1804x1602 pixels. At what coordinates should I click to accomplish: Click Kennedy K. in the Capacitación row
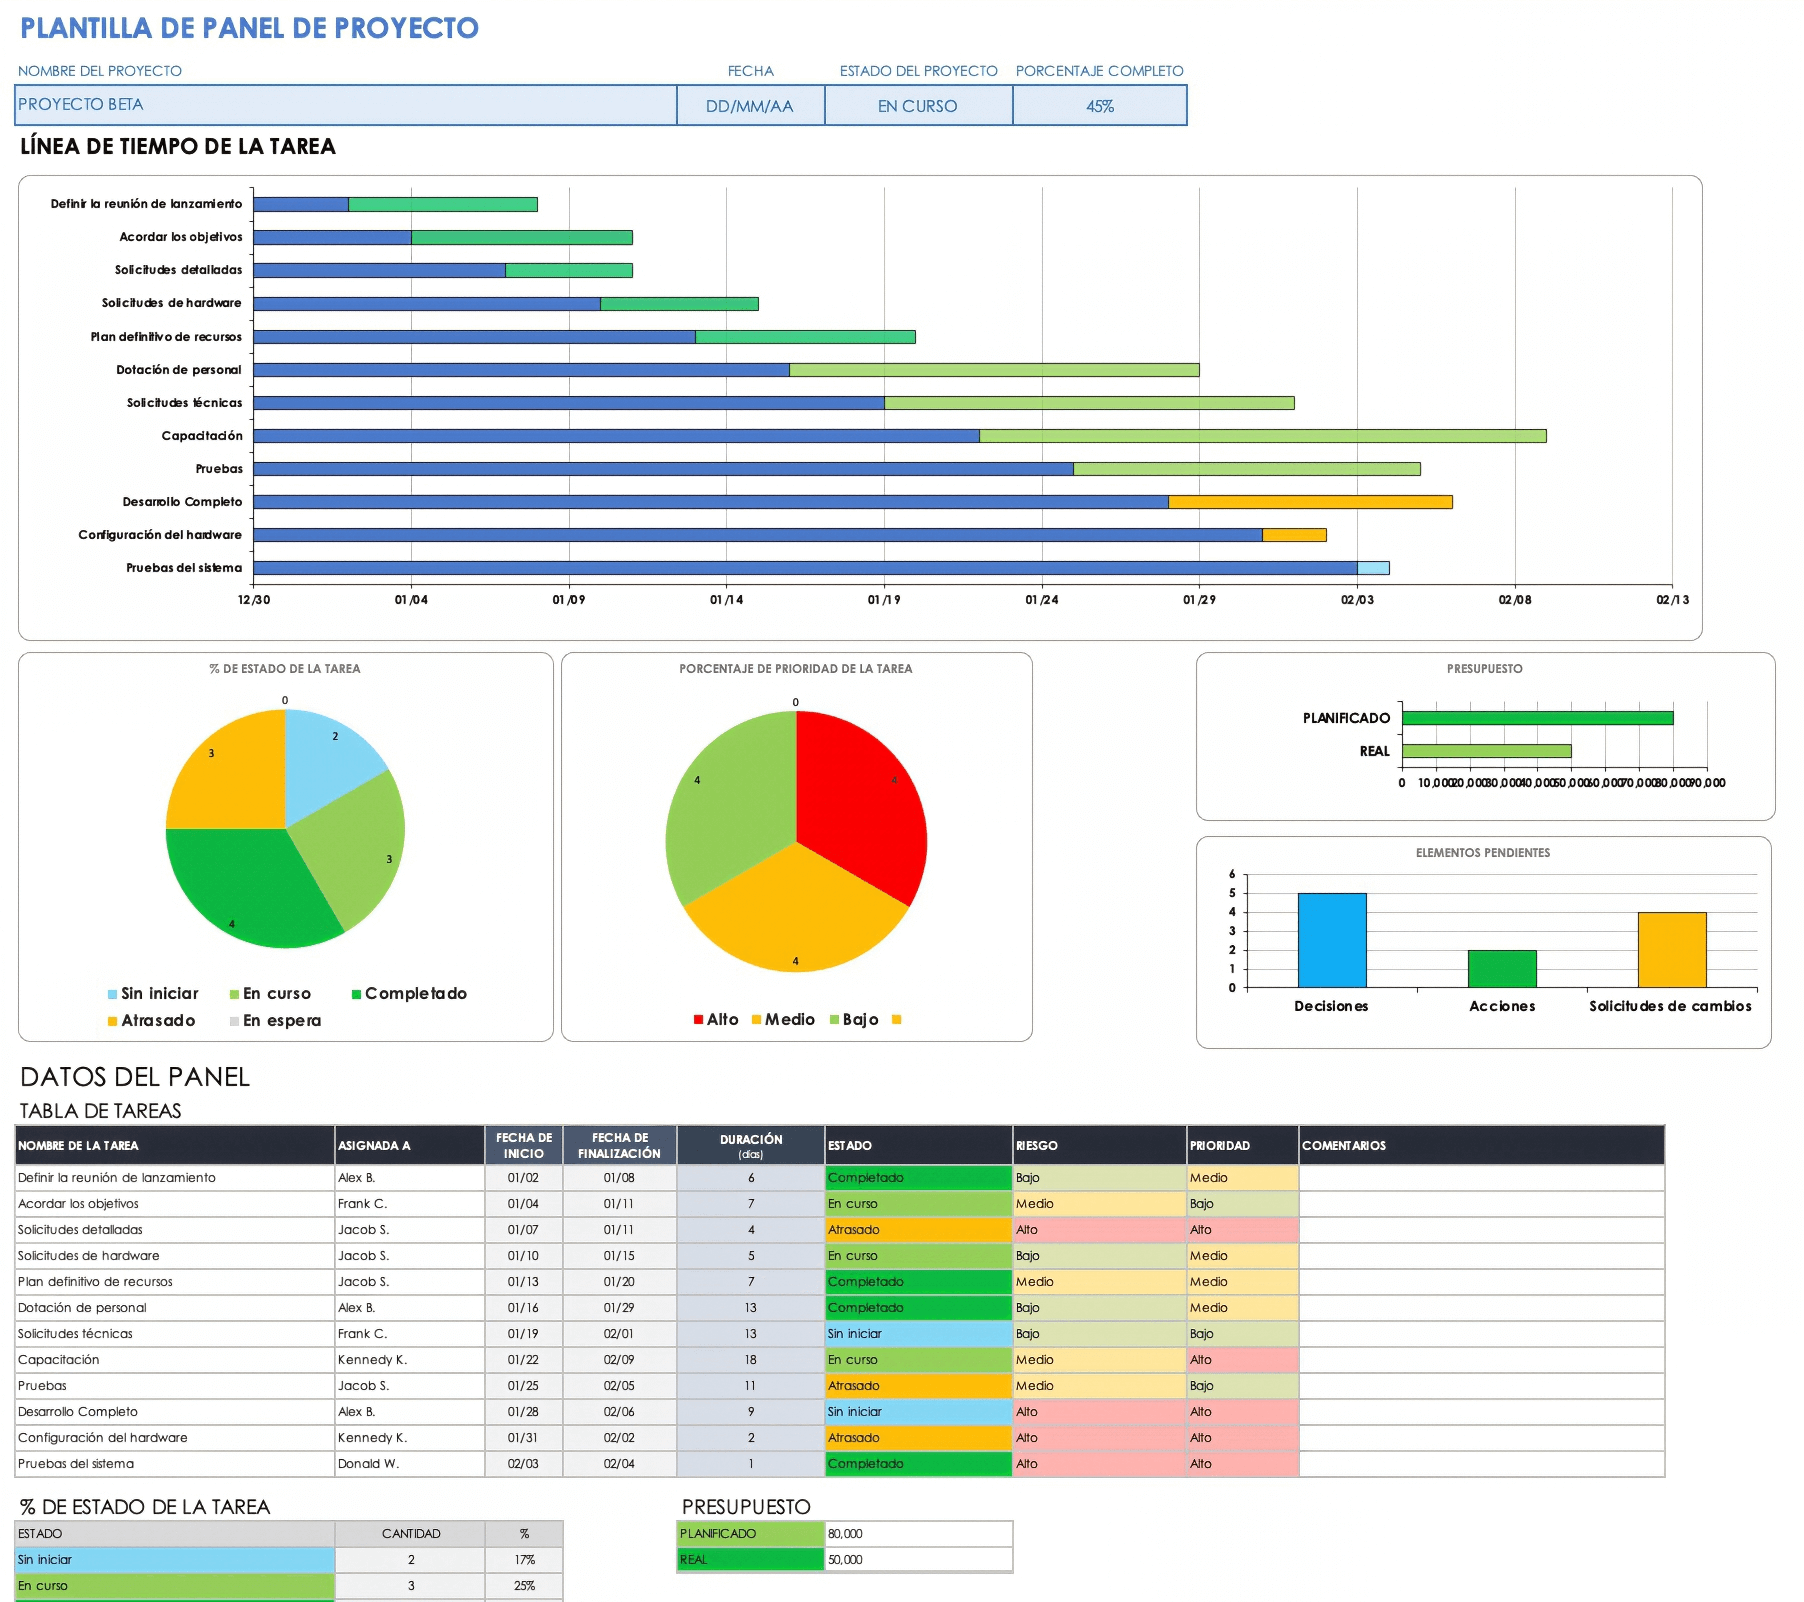click(x=410, y=1360)
